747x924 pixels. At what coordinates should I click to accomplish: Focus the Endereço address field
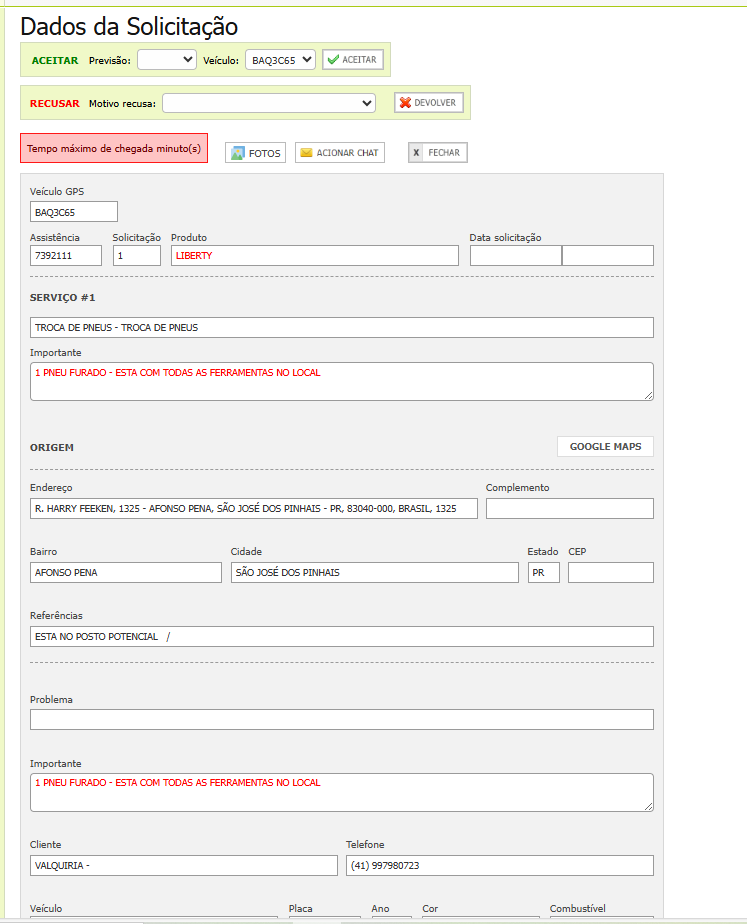(254, 509)
